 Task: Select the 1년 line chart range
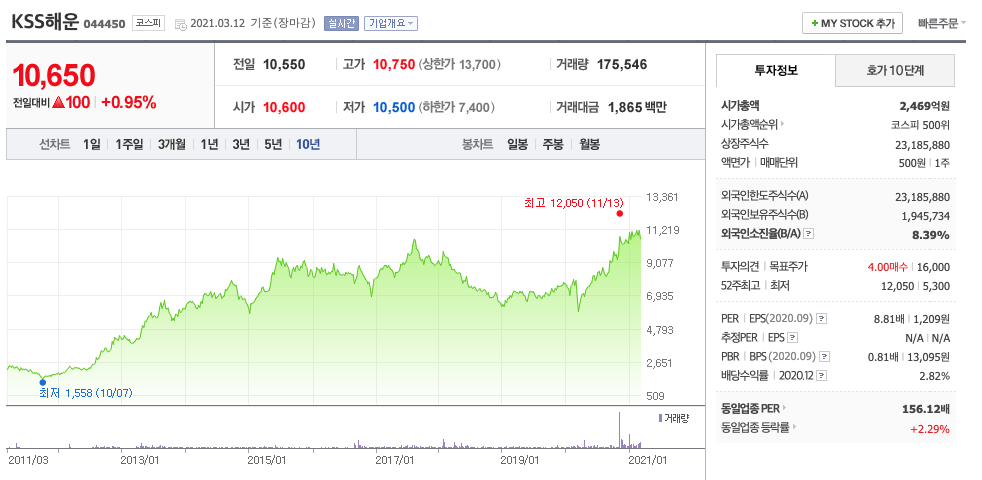coord(209,145)
